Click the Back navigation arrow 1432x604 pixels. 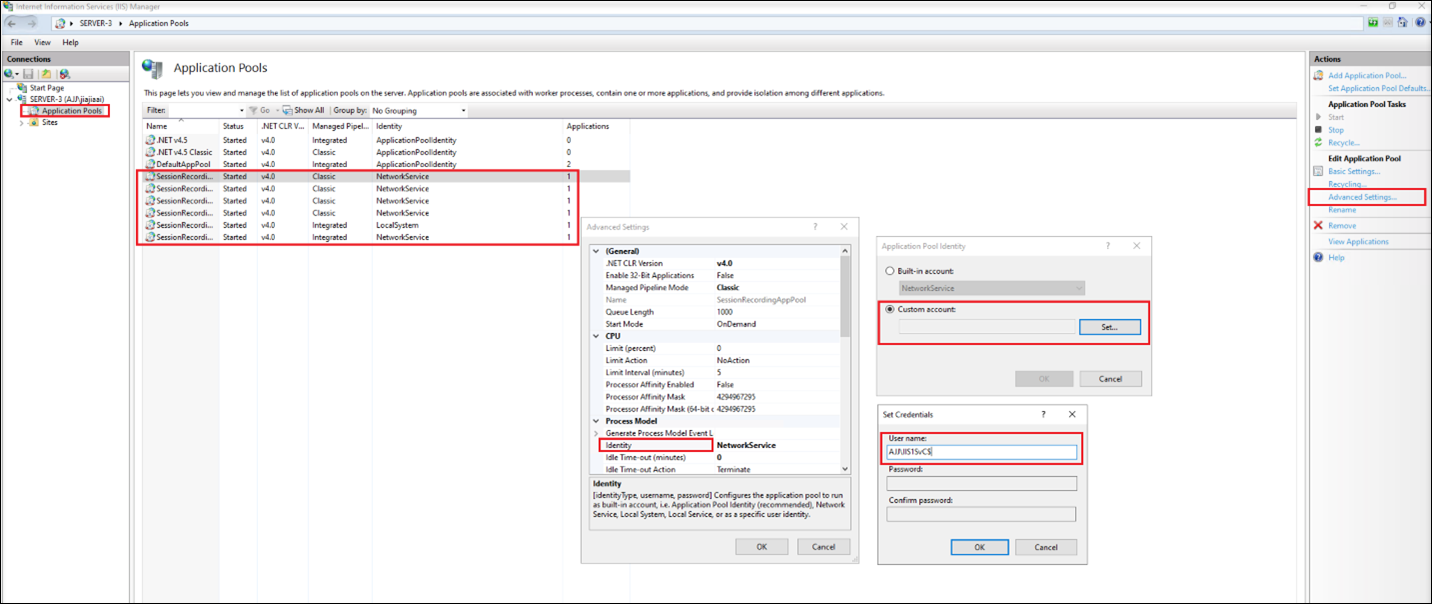(x=11, y=22)
